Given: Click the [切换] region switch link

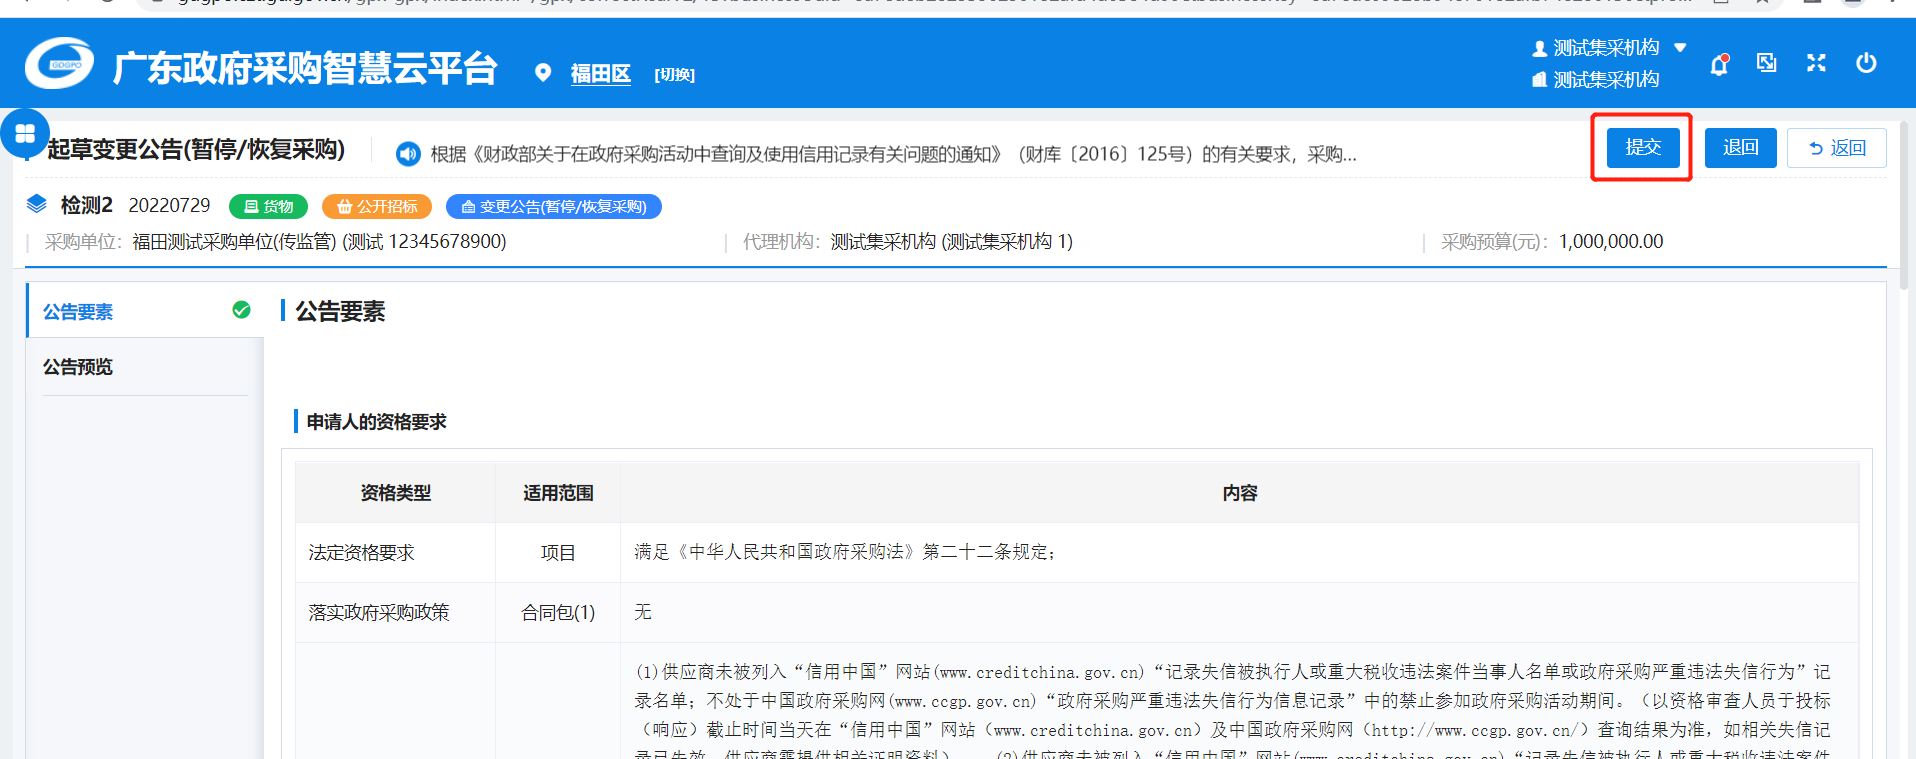Looking at the screenshot, I should pyautogui.click(x=674, y=75).
